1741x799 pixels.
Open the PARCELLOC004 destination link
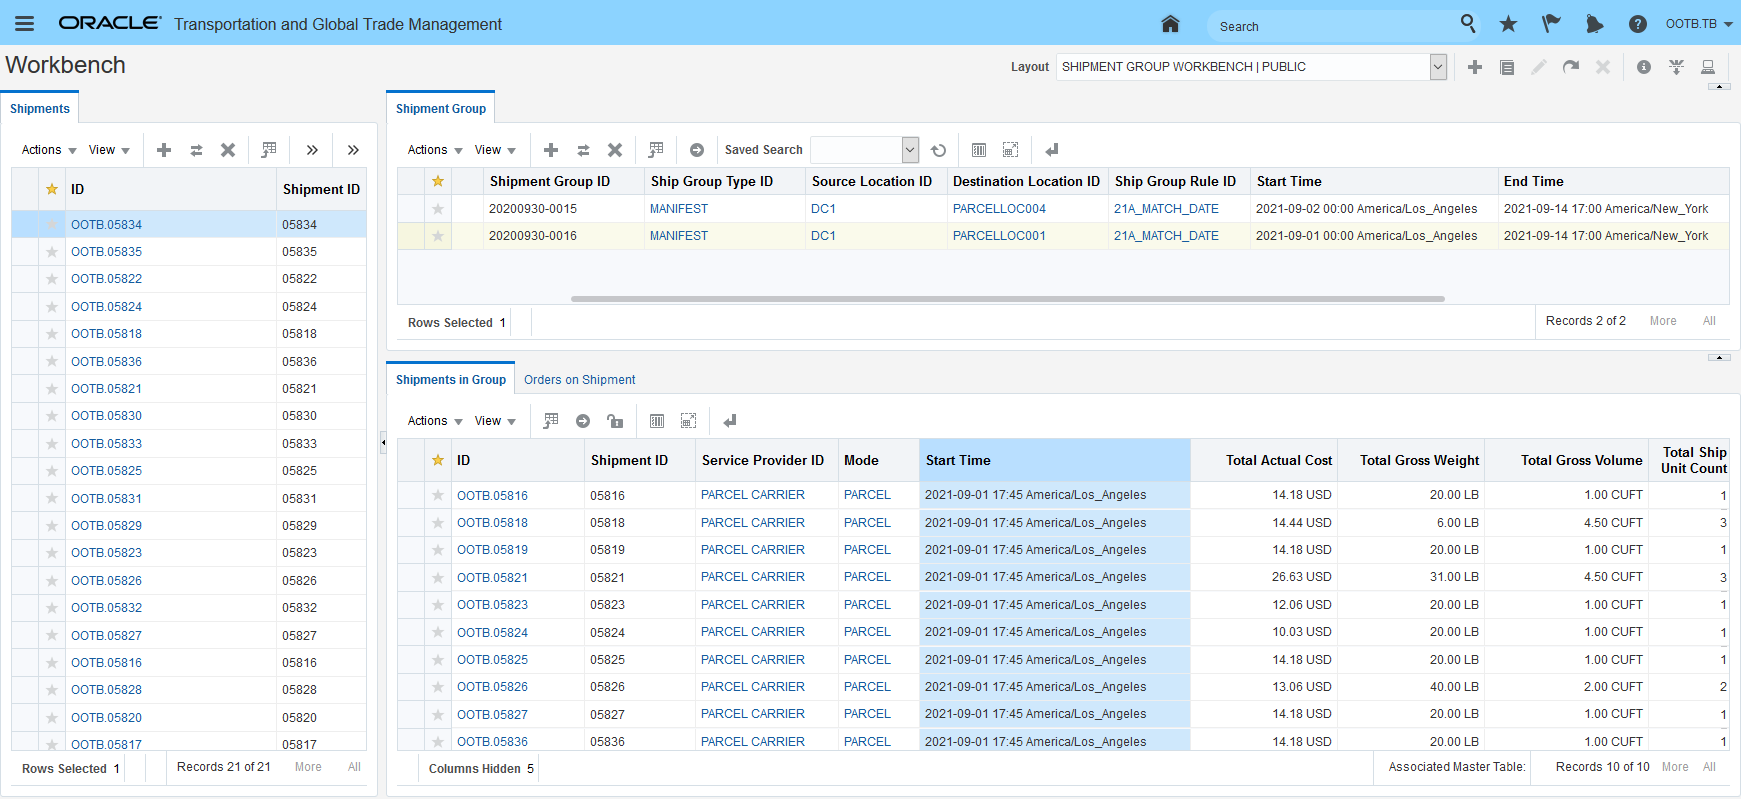pyautogui.click(x=998, y=209)
